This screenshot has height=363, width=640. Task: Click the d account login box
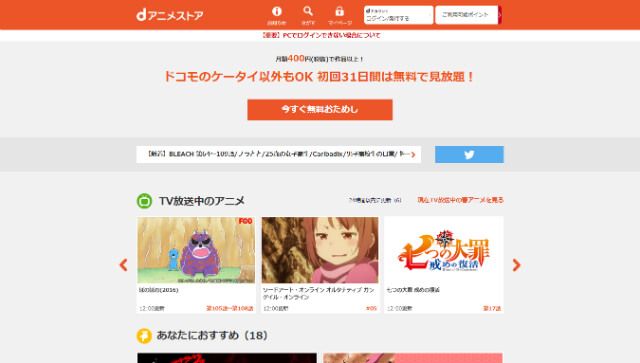click(x=398, y=15)
